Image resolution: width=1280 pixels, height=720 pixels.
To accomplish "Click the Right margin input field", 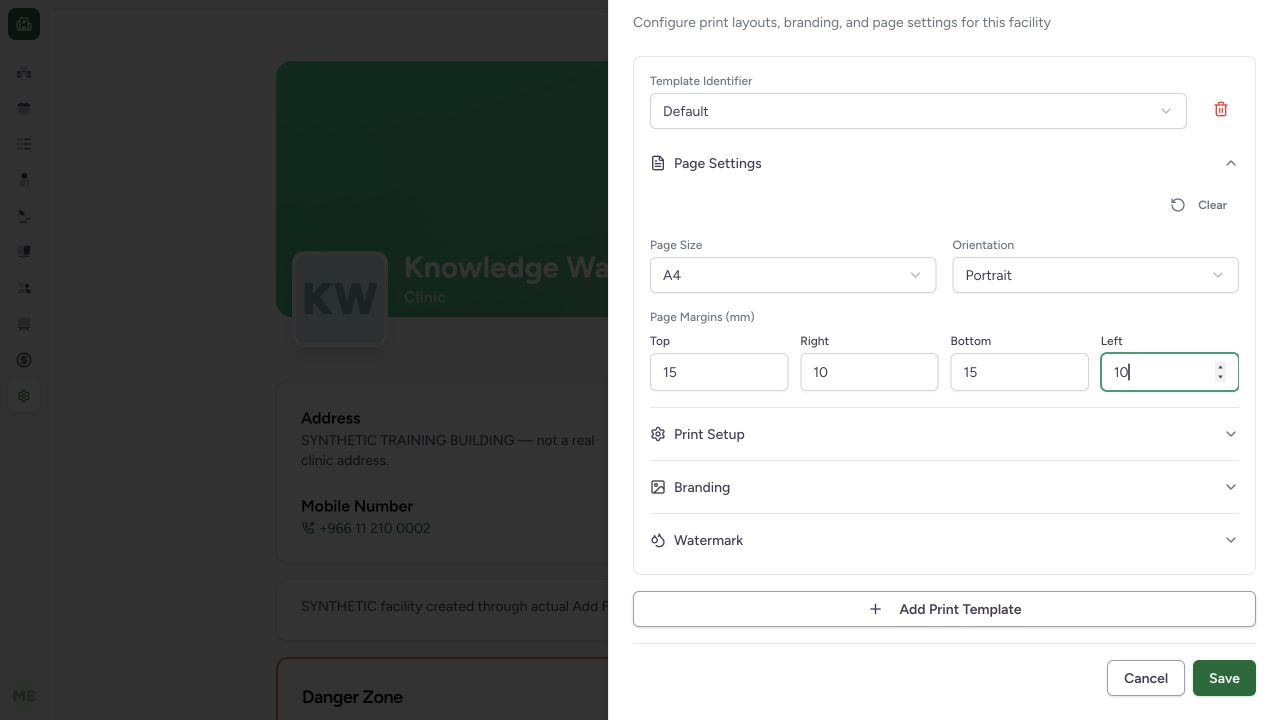I will (x=869, y=372).
